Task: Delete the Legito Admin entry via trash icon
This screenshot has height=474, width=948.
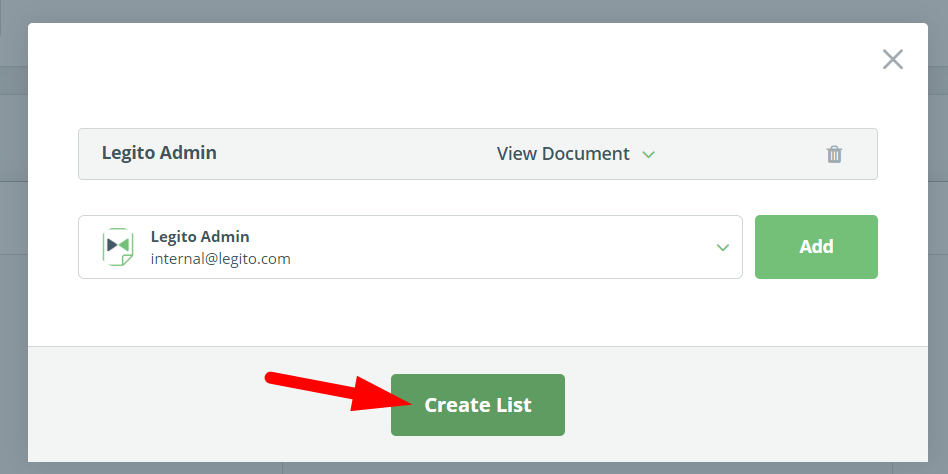Action: tap(834, 154)
